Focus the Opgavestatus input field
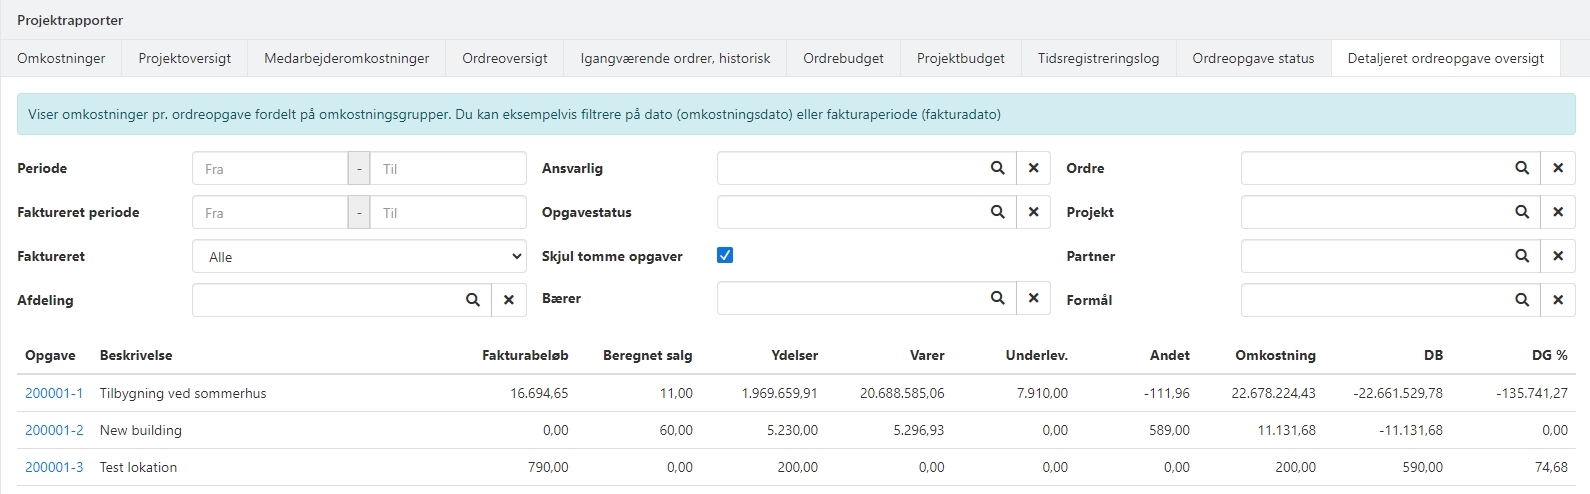Screen dimensions: 1590x494 (848, 212)
